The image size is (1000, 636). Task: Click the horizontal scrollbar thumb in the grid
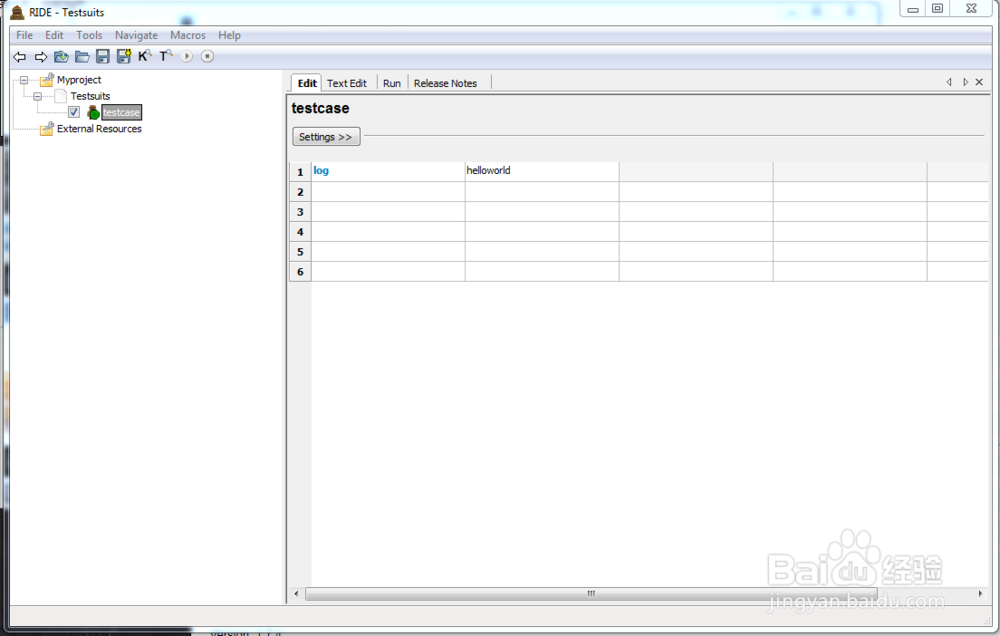[x=591, y=594]
